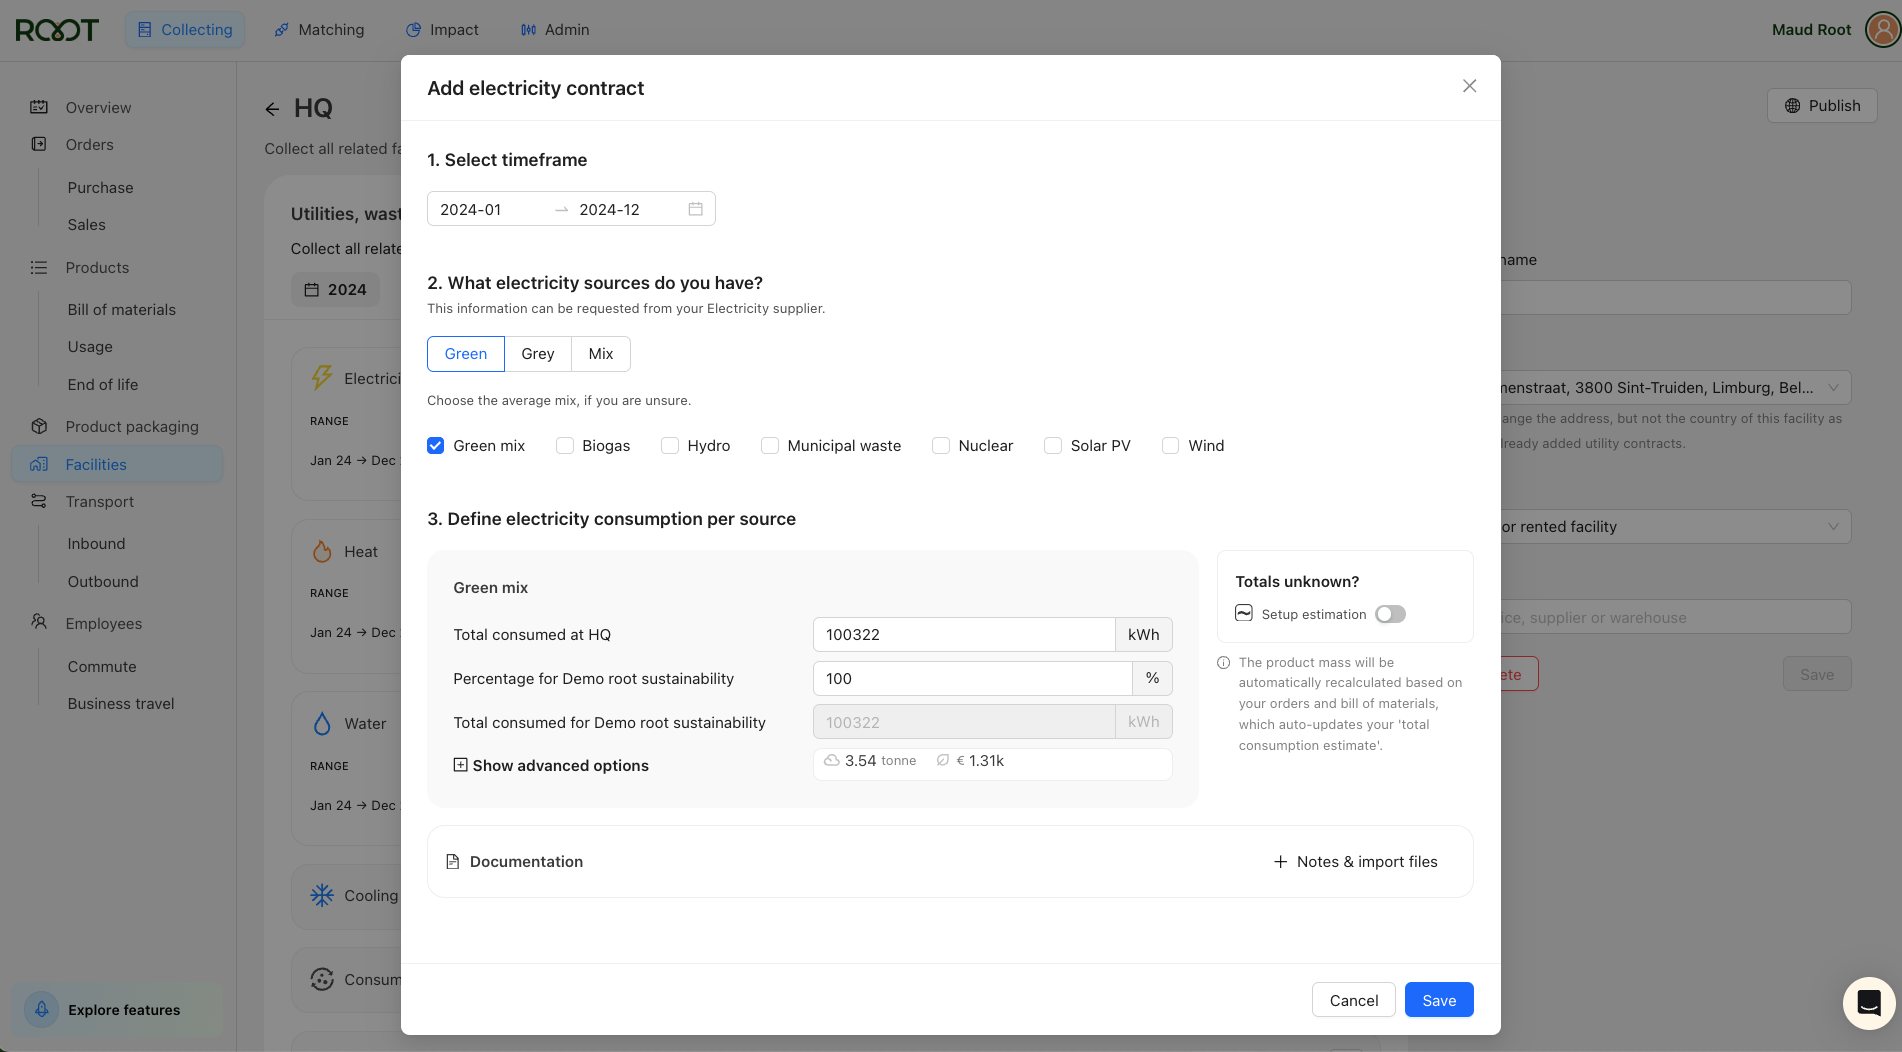Toggle the Setup estimation switch
The width and height of the screenshot is (1902, 1052).
pyautogui.click(x=1390, y=614)
